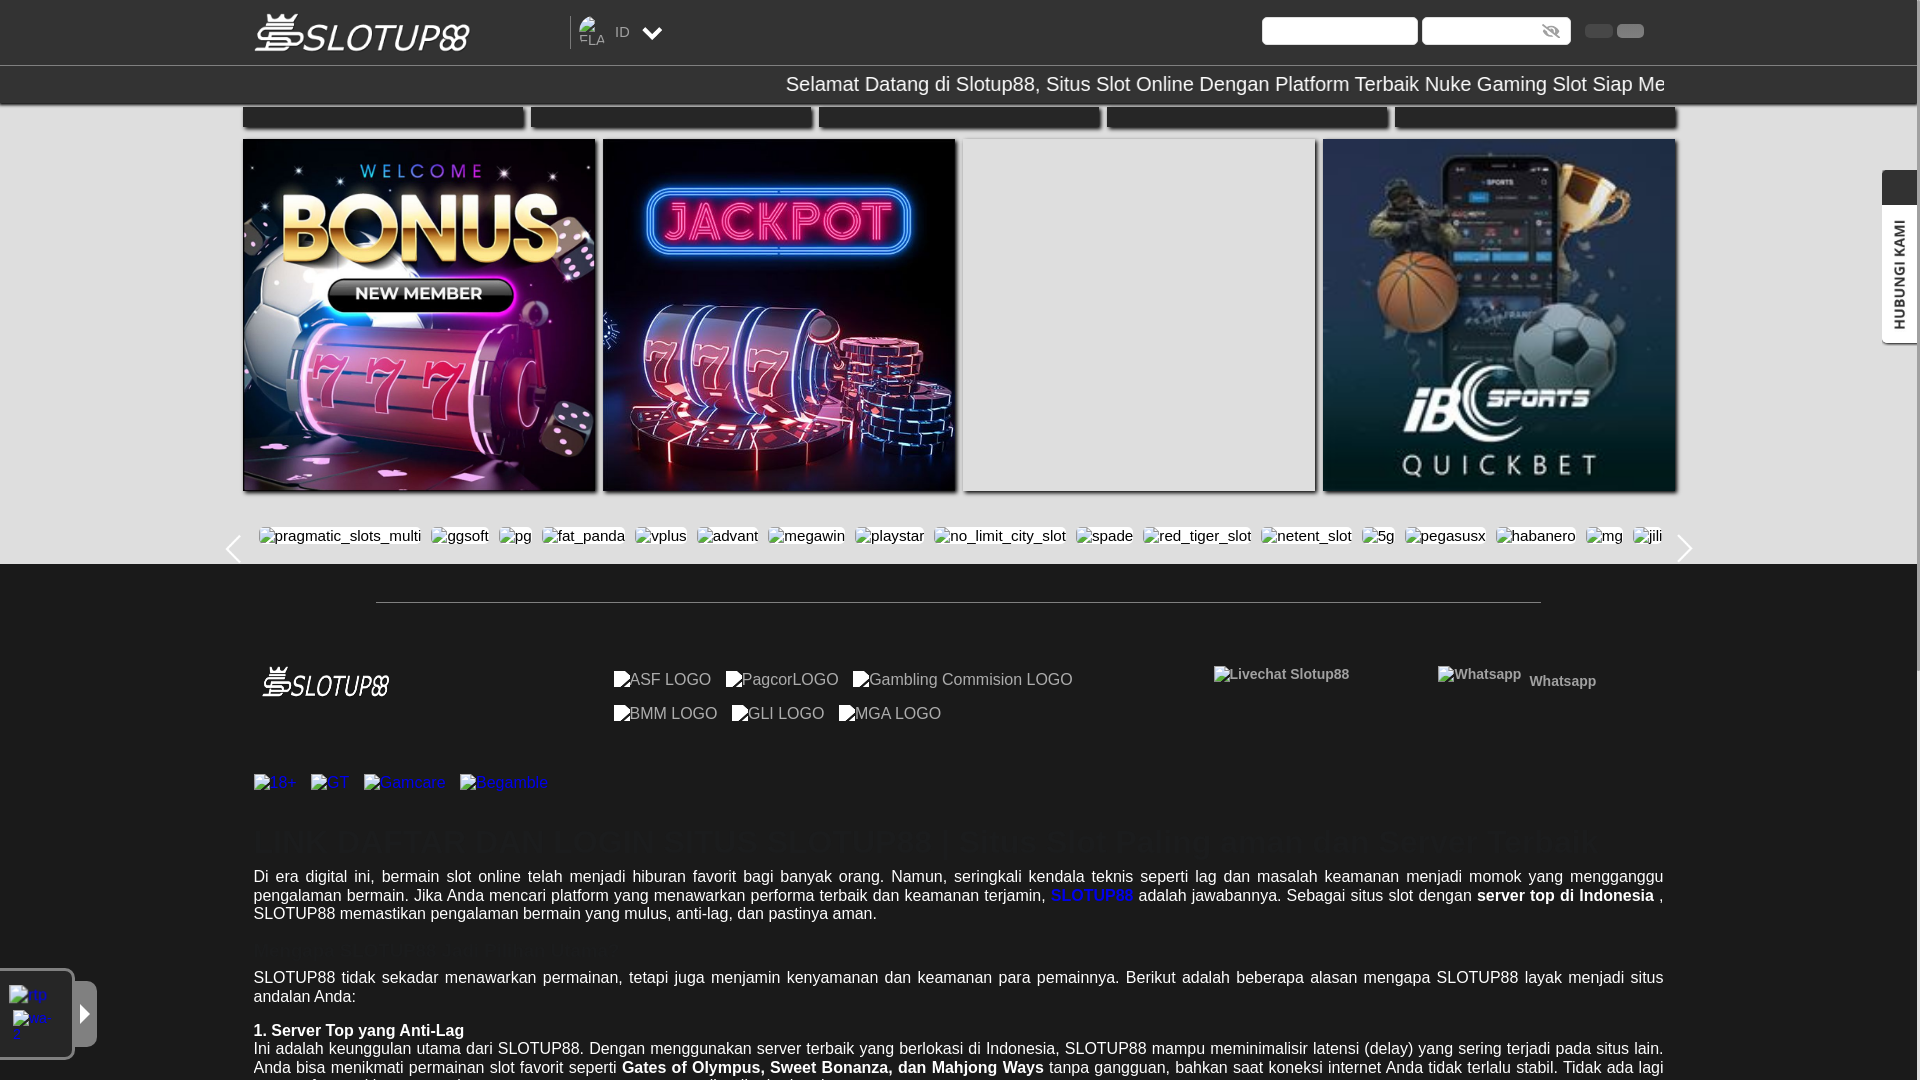
Task: Select the fourth dark menu tab
Action: point(1247,117)
